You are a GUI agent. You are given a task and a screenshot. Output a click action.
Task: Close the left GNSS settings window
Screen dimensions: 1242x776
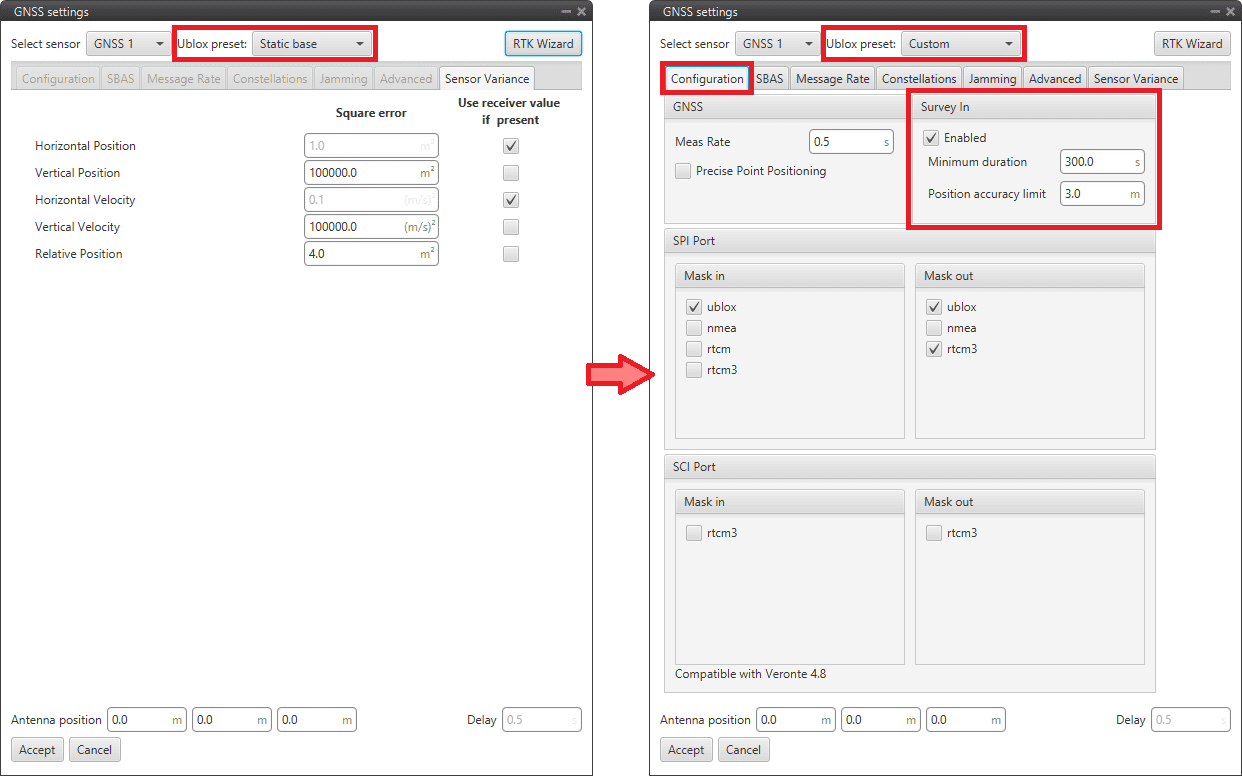click(x=581, y=12)
